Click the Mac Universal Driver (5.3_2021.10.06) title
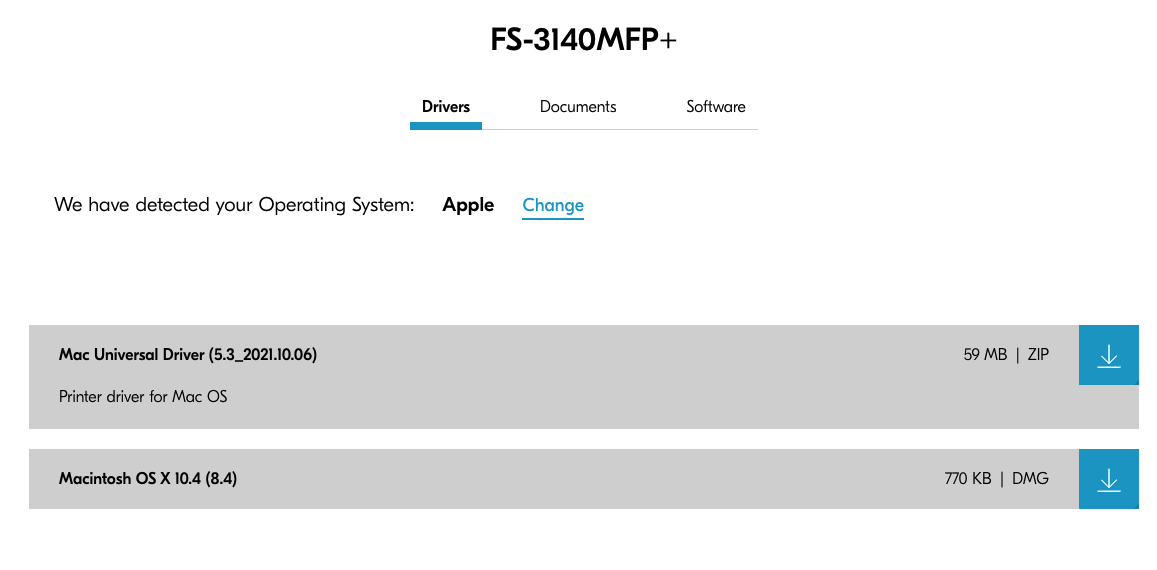The width and height of the screenshot is (1157, 570). click(187, 355)
